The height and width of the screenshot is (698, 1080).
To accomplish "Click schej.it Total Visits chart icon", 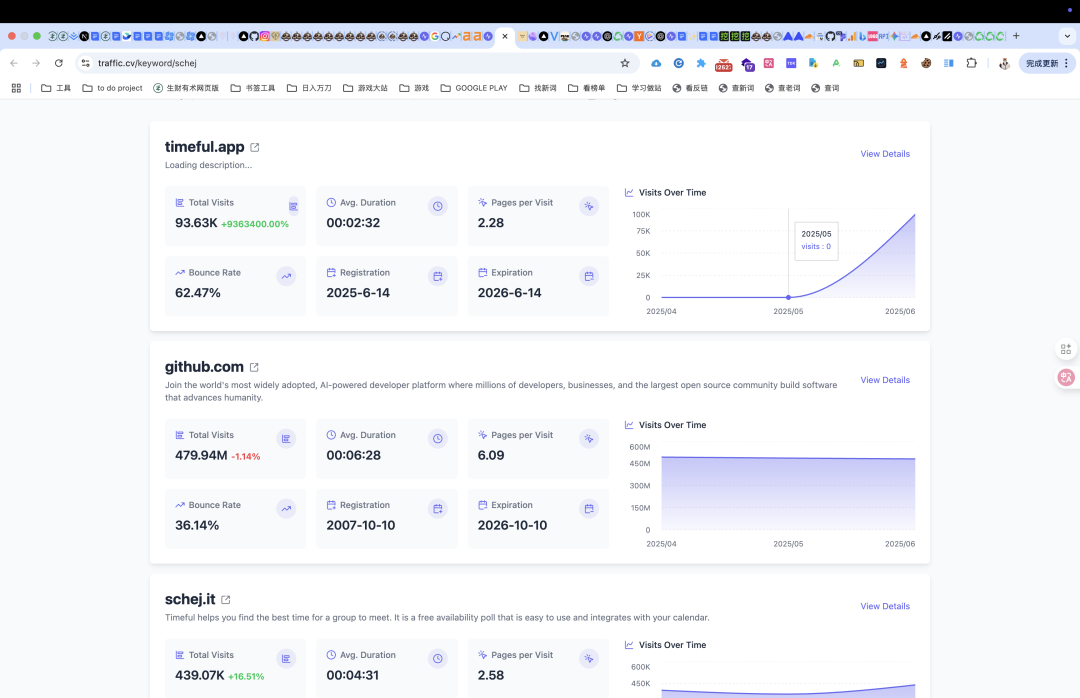I will (286, 659).
